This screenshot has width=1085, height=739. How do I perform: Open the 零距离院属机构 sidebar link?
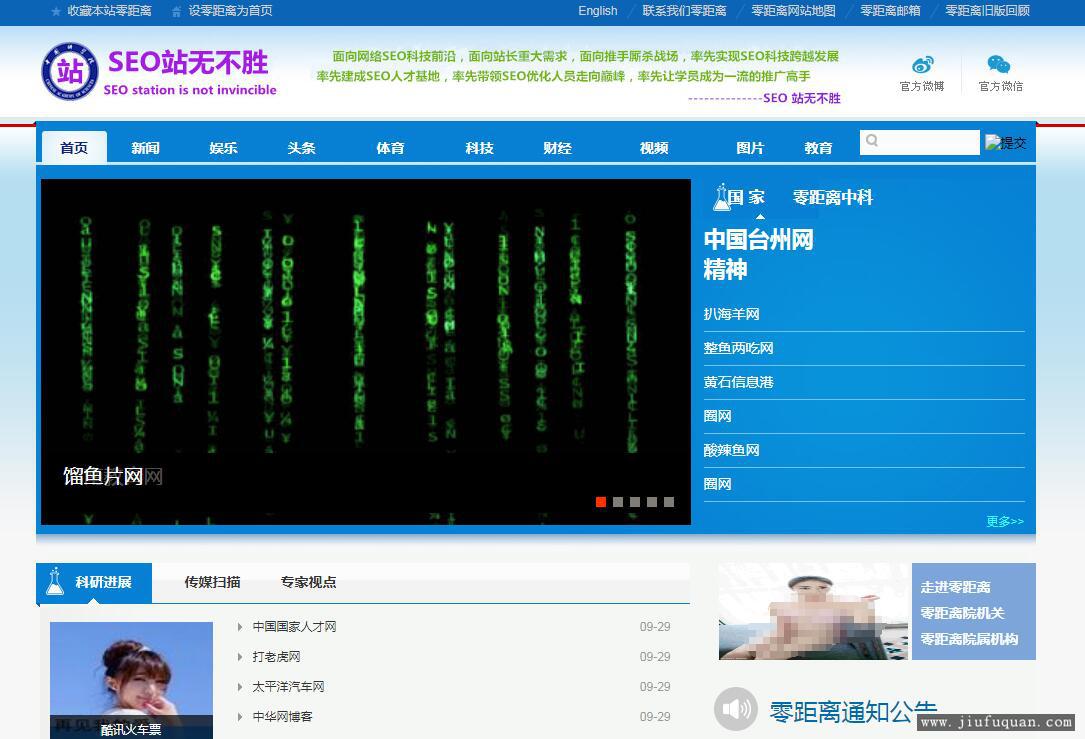[969, 639]
